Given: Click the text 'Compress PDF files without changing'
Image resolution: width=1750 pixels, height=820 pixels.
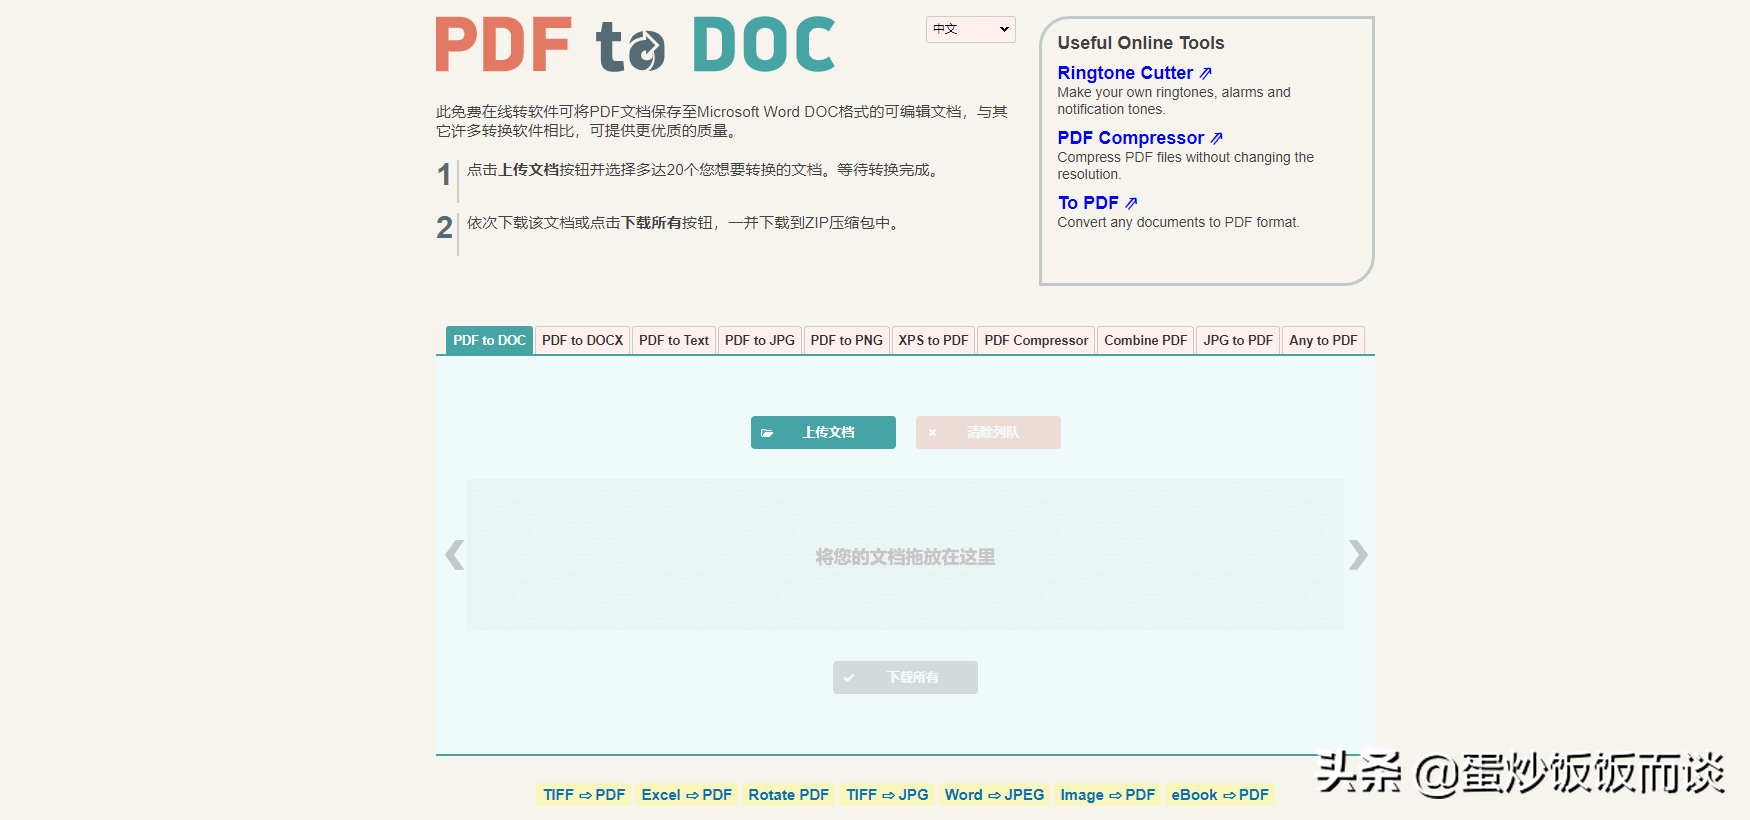Looking at the screenshot, I should (x=1174, y=157).
